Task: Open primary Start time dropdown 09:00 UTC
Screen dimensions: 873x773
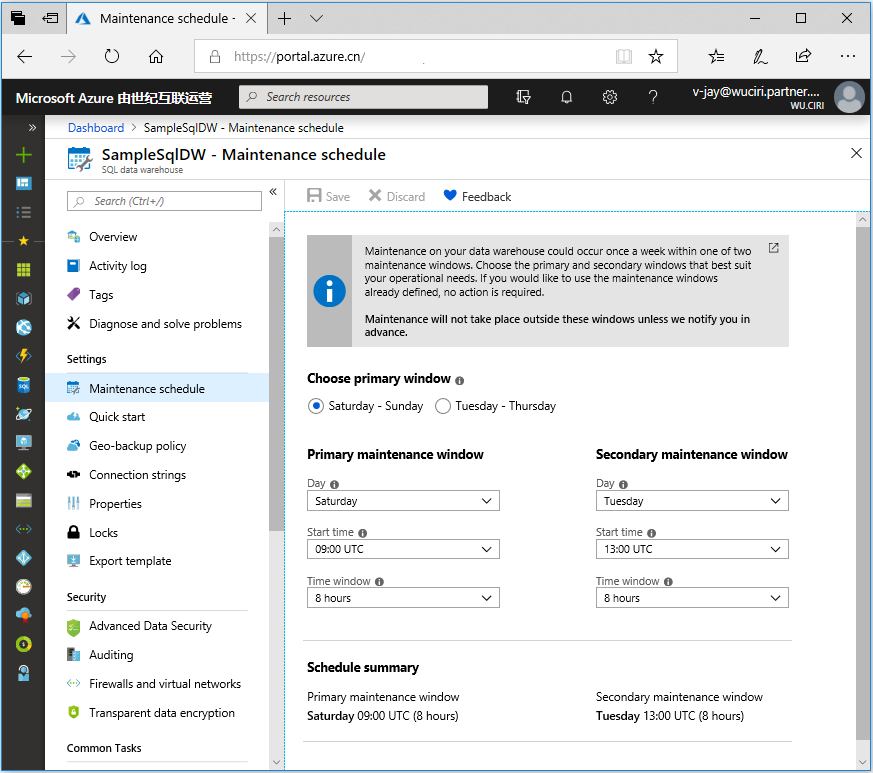Action: click(x=403, y=549)
